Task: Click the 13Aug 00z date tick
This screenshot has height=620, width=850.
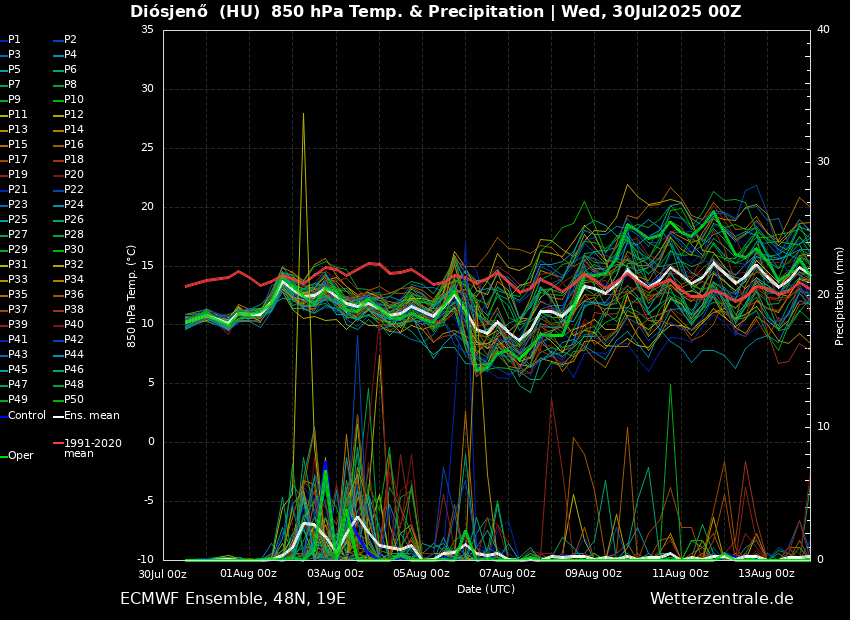Action: (767, 574)
